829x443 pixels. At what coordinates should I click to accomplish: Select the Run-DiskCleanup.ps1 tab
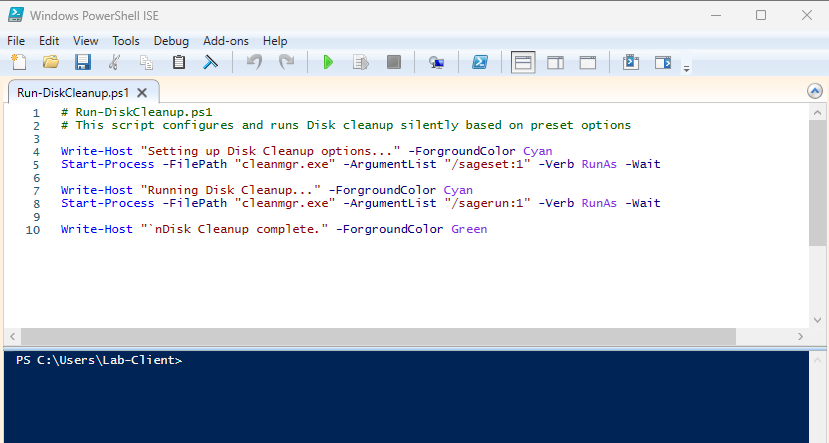tap(73, 93)
